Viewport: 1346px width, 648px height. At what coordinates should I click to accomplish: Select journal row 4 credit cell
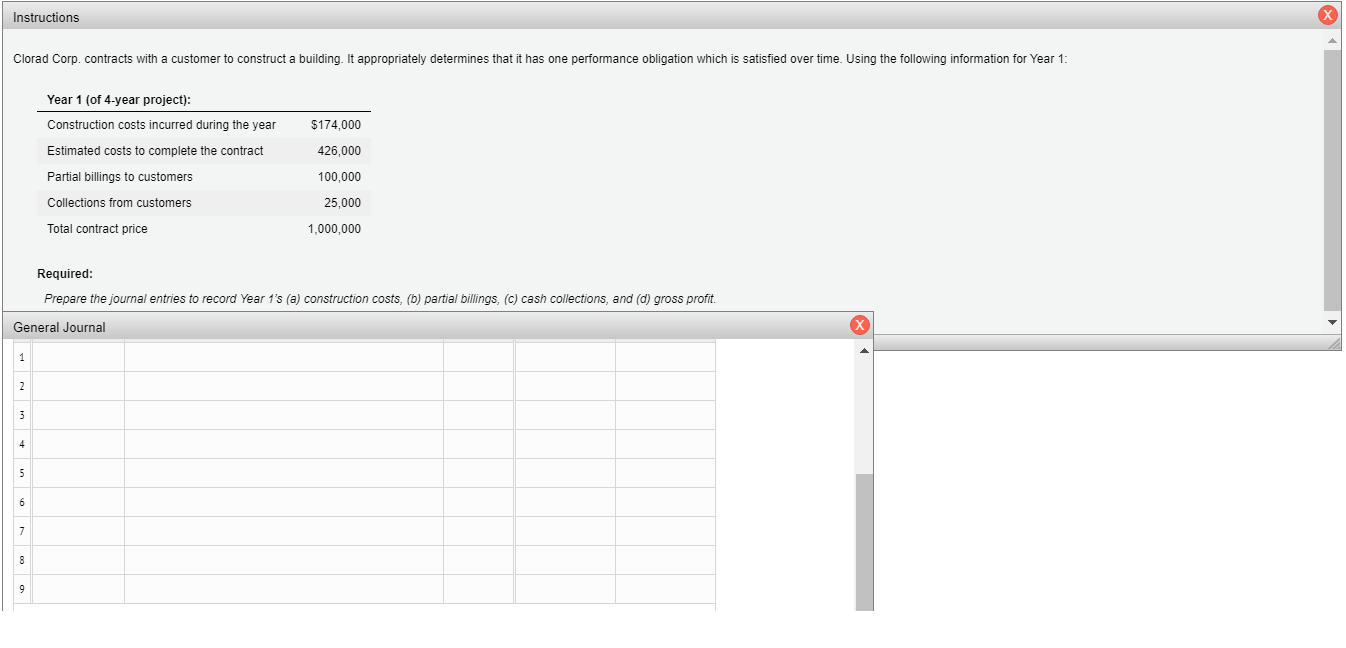point(666,444)
